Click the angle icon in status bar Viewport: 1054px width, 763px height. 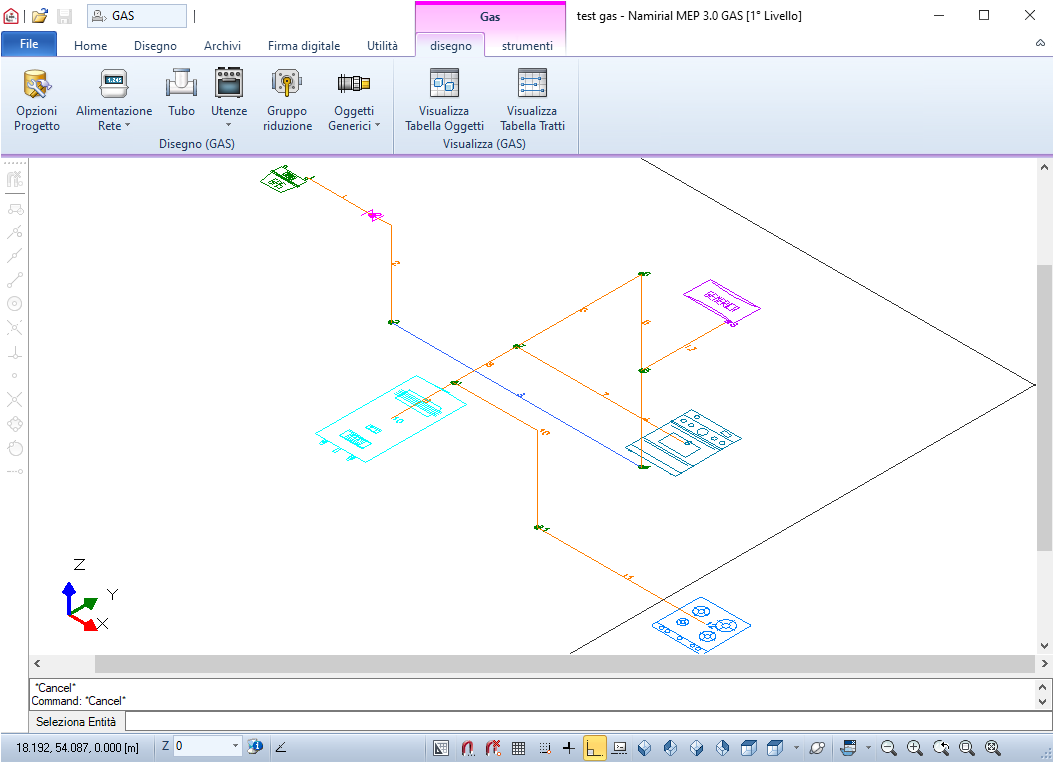tap(281, 747)
